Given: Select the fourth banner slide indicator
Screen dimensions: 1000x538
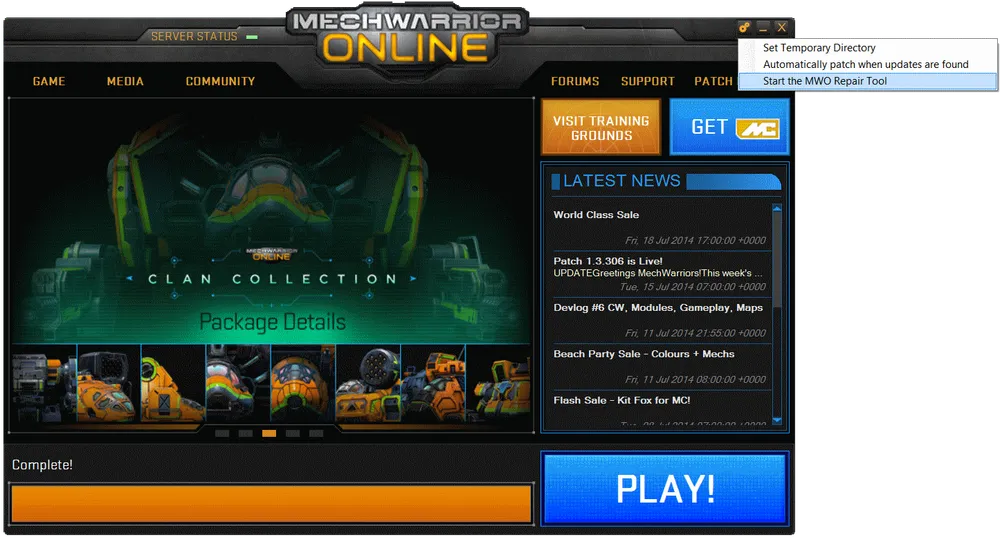Looking at the screenshot, I should click(x=293, y=433).
